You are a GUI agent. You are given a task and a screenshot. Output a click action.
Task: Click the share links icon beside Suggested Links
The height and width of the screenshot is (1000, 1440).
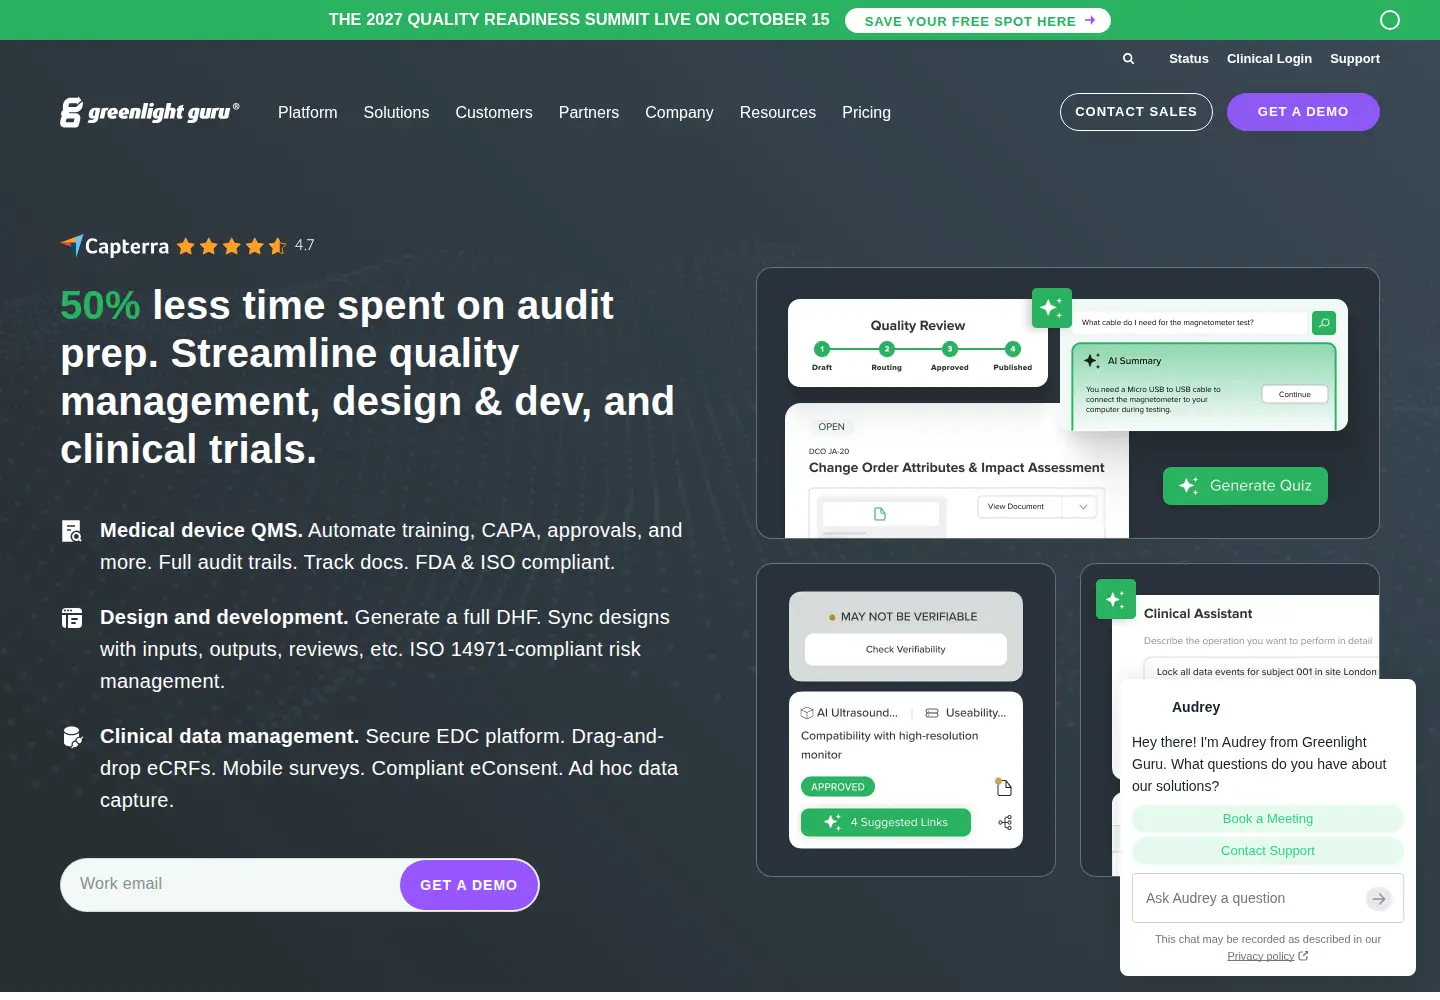click(1005, 822)
